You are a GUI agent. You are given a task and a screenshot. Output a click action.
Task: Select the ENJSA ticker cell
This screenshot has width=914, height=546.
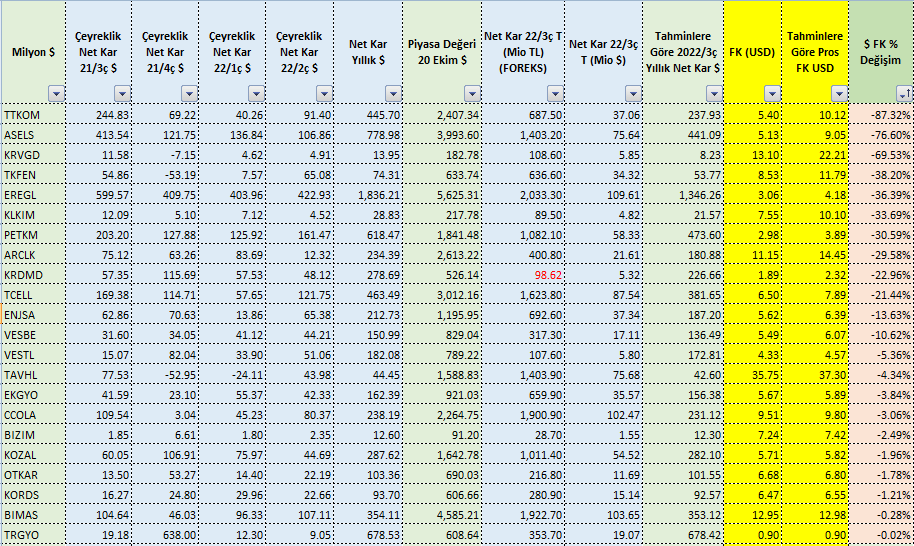33,315
